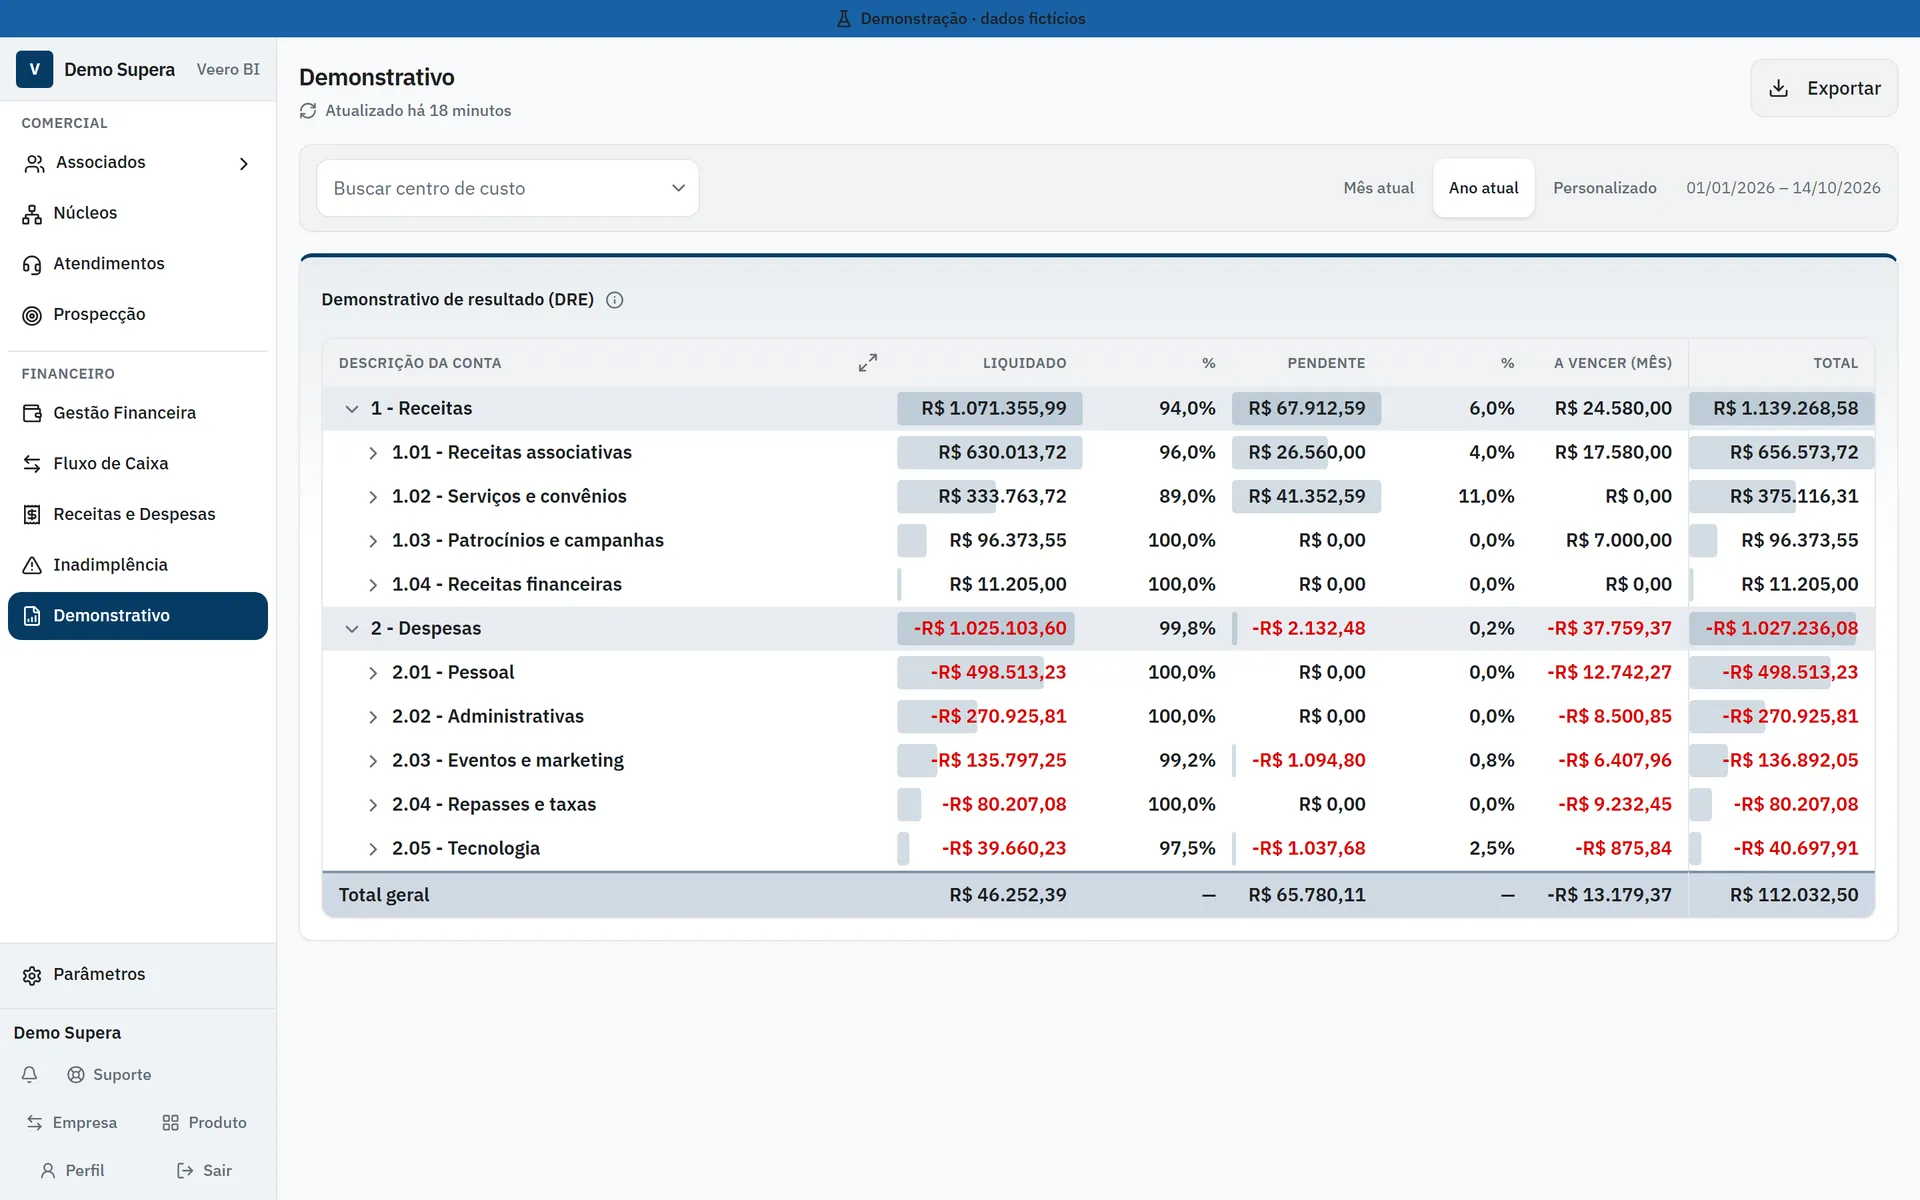Image resolution: width=1920 pixels, height=1200 pixels.
Task: Open the Demonstrativo sidebar item
Action: (x=138, y=616)
